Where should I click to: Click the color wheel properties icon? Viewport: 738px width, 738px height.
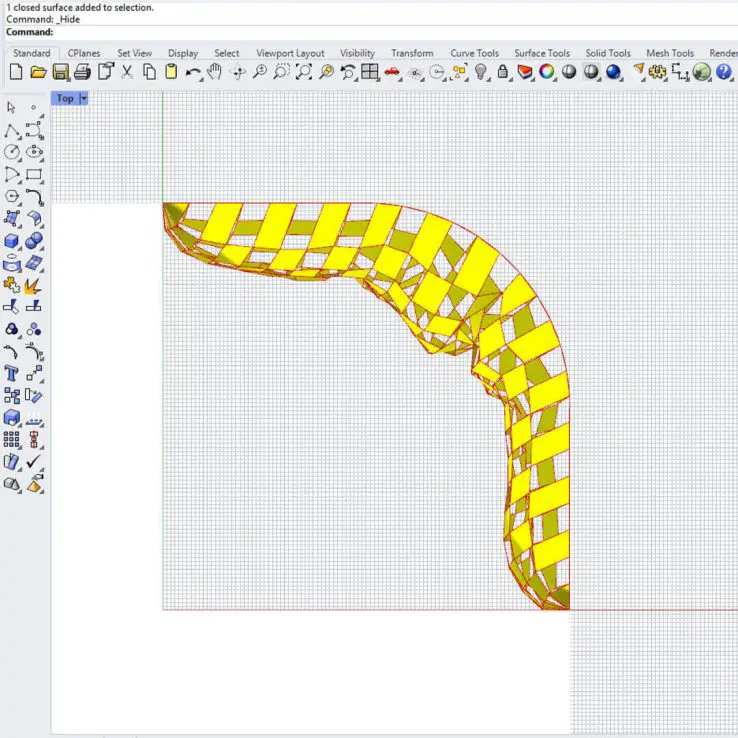[547, 72]
